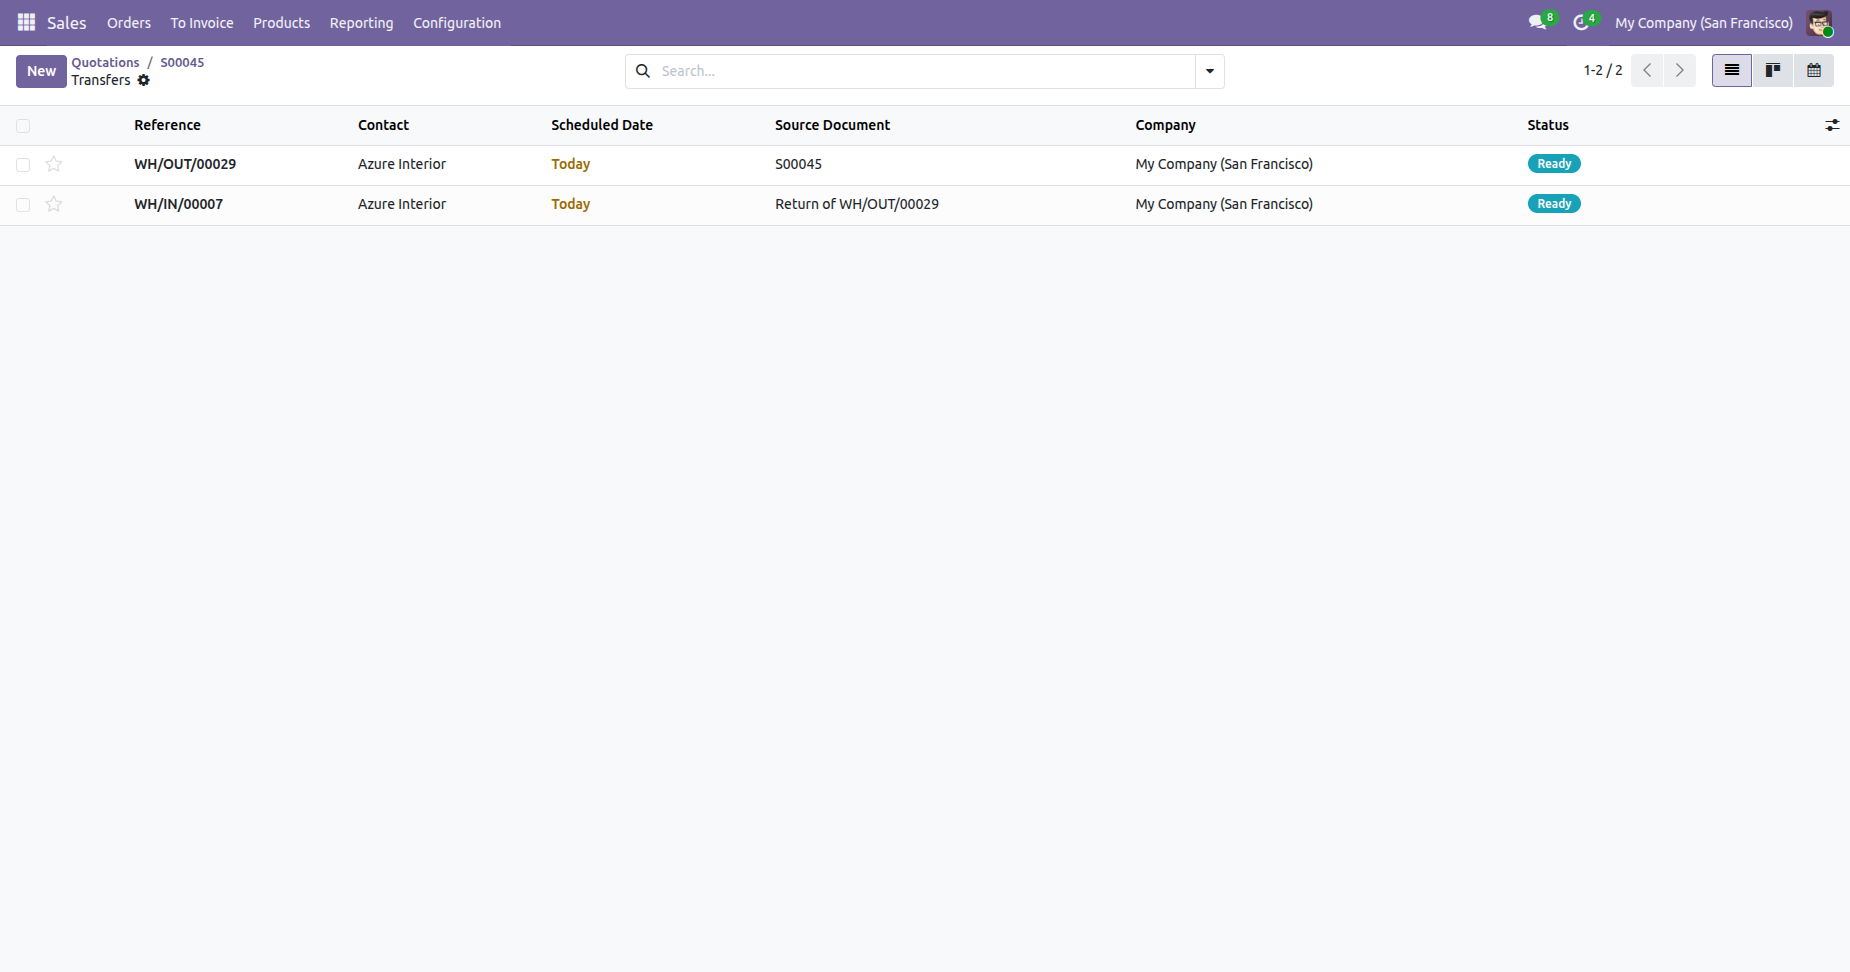The image size is (1850, 972).
Task: Click the New button
Action: click(41, 71)
